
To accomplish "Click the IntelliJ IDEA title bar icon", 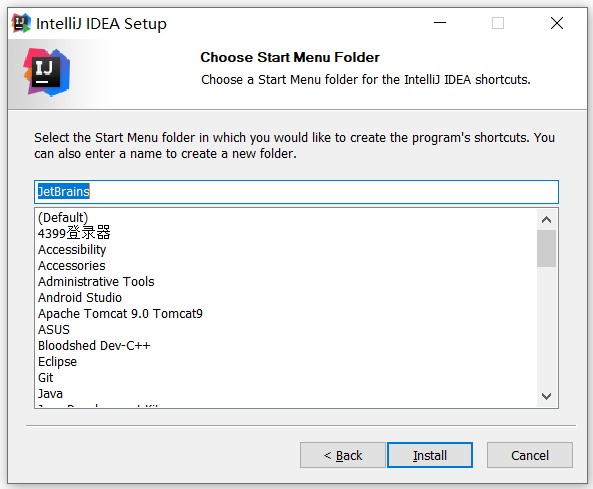I will [21, 23].
